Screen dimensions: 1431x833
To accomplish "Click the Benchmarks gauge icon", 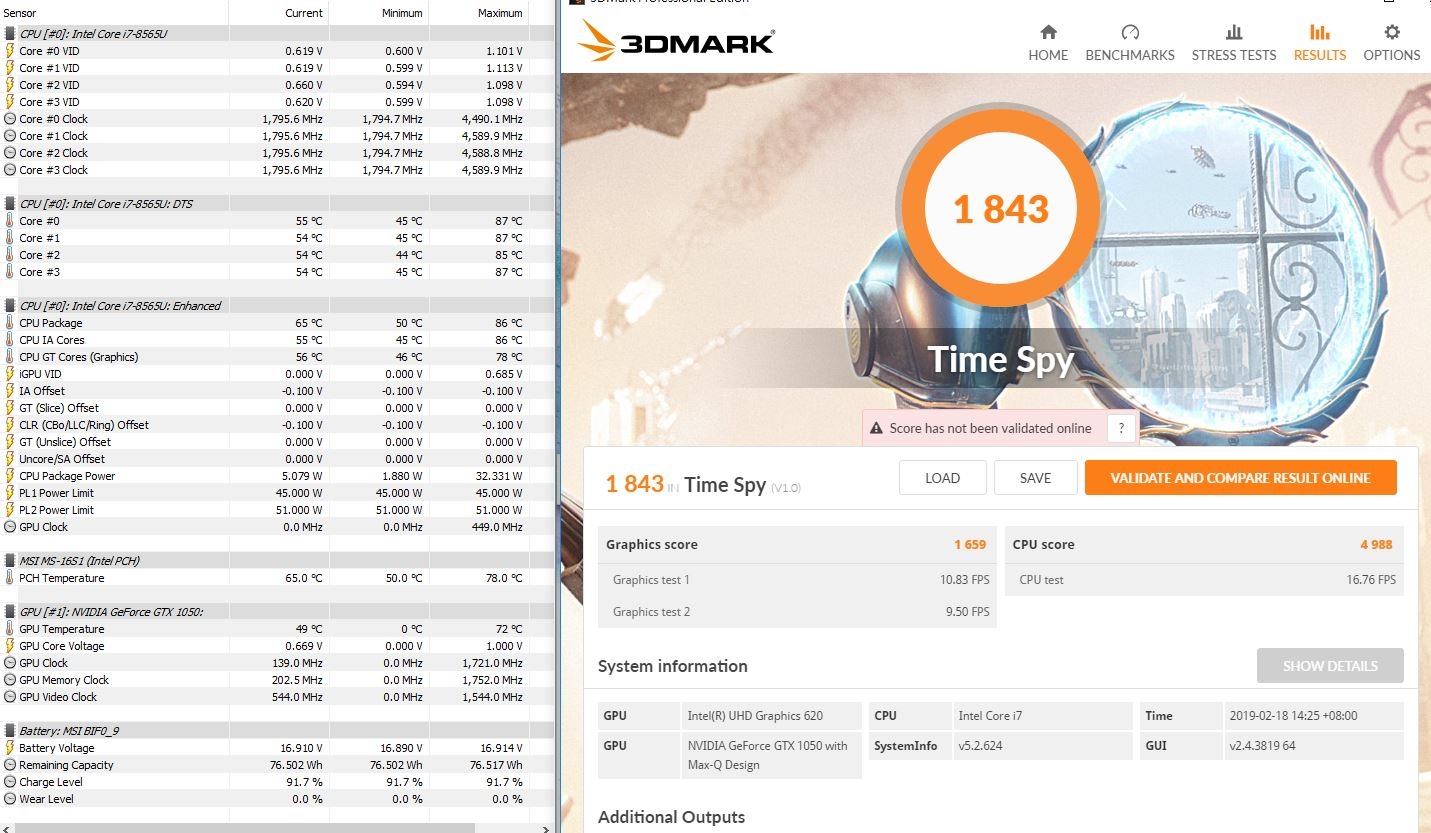I will coord(1130,32).
